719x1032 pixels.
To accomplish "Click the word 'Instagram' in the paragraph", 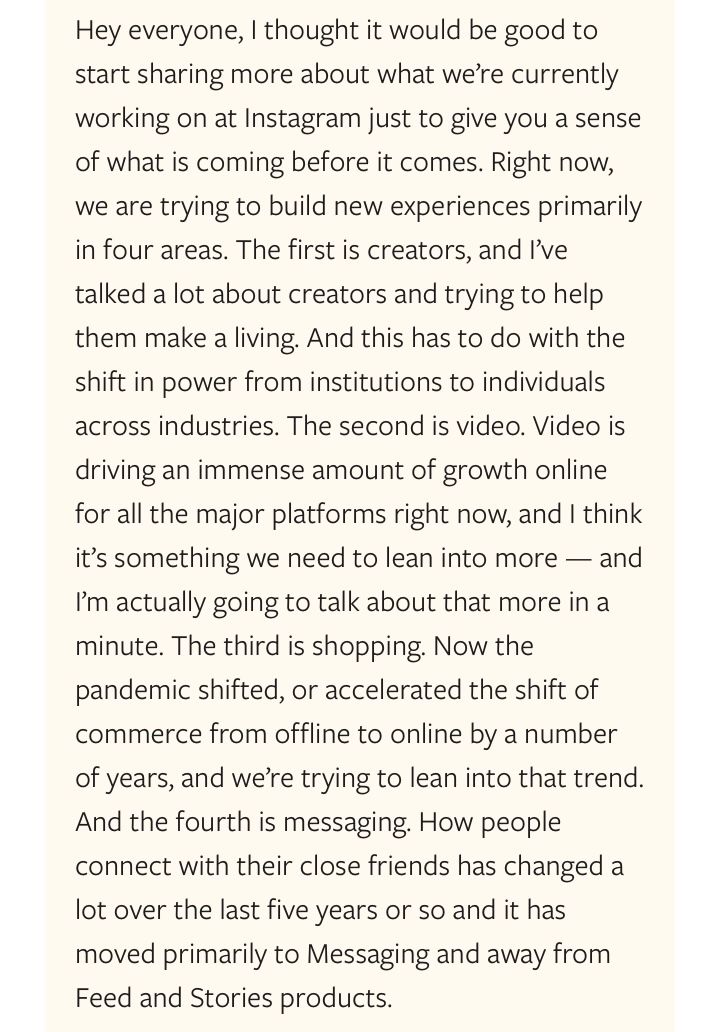I will (x=303, y=118).
